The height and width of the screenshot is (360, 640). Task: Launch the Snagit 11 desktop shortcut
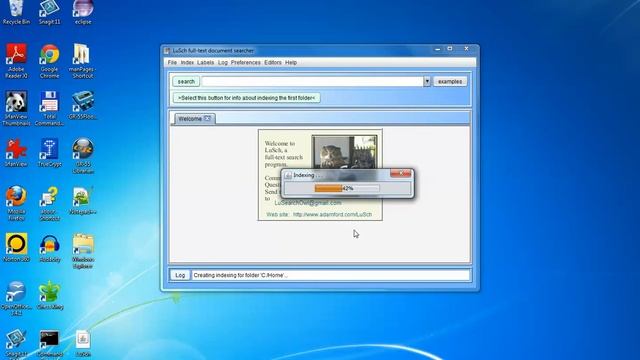coord(49,13)
